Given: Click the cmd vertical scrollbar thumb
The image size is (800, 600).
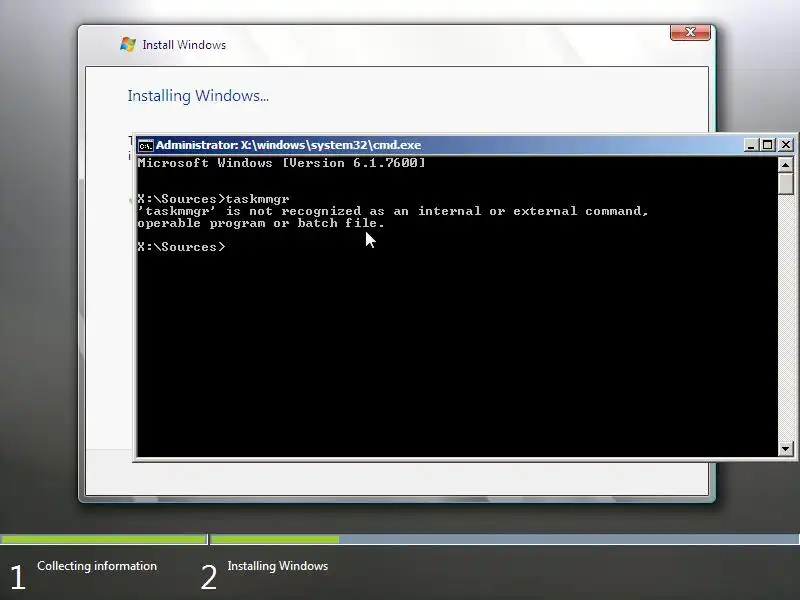Looking at the screenshot, I should [x=785, y=183].
